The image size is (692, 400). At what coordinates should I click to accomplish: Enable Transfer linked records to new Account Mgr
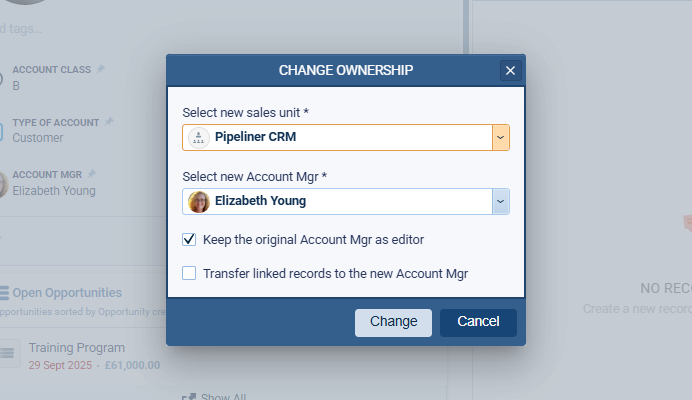(x=189, y=273)
